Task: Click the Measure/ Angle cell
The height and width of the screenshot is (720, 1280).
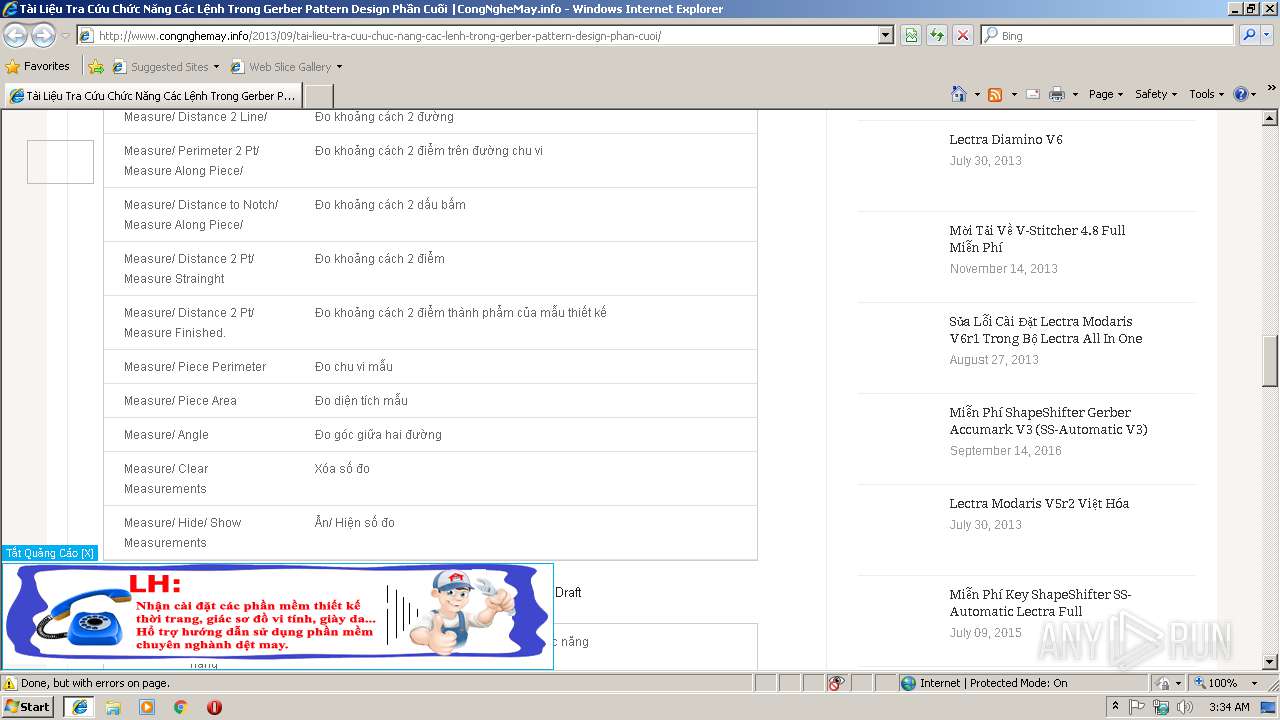Action: point(166,435)
